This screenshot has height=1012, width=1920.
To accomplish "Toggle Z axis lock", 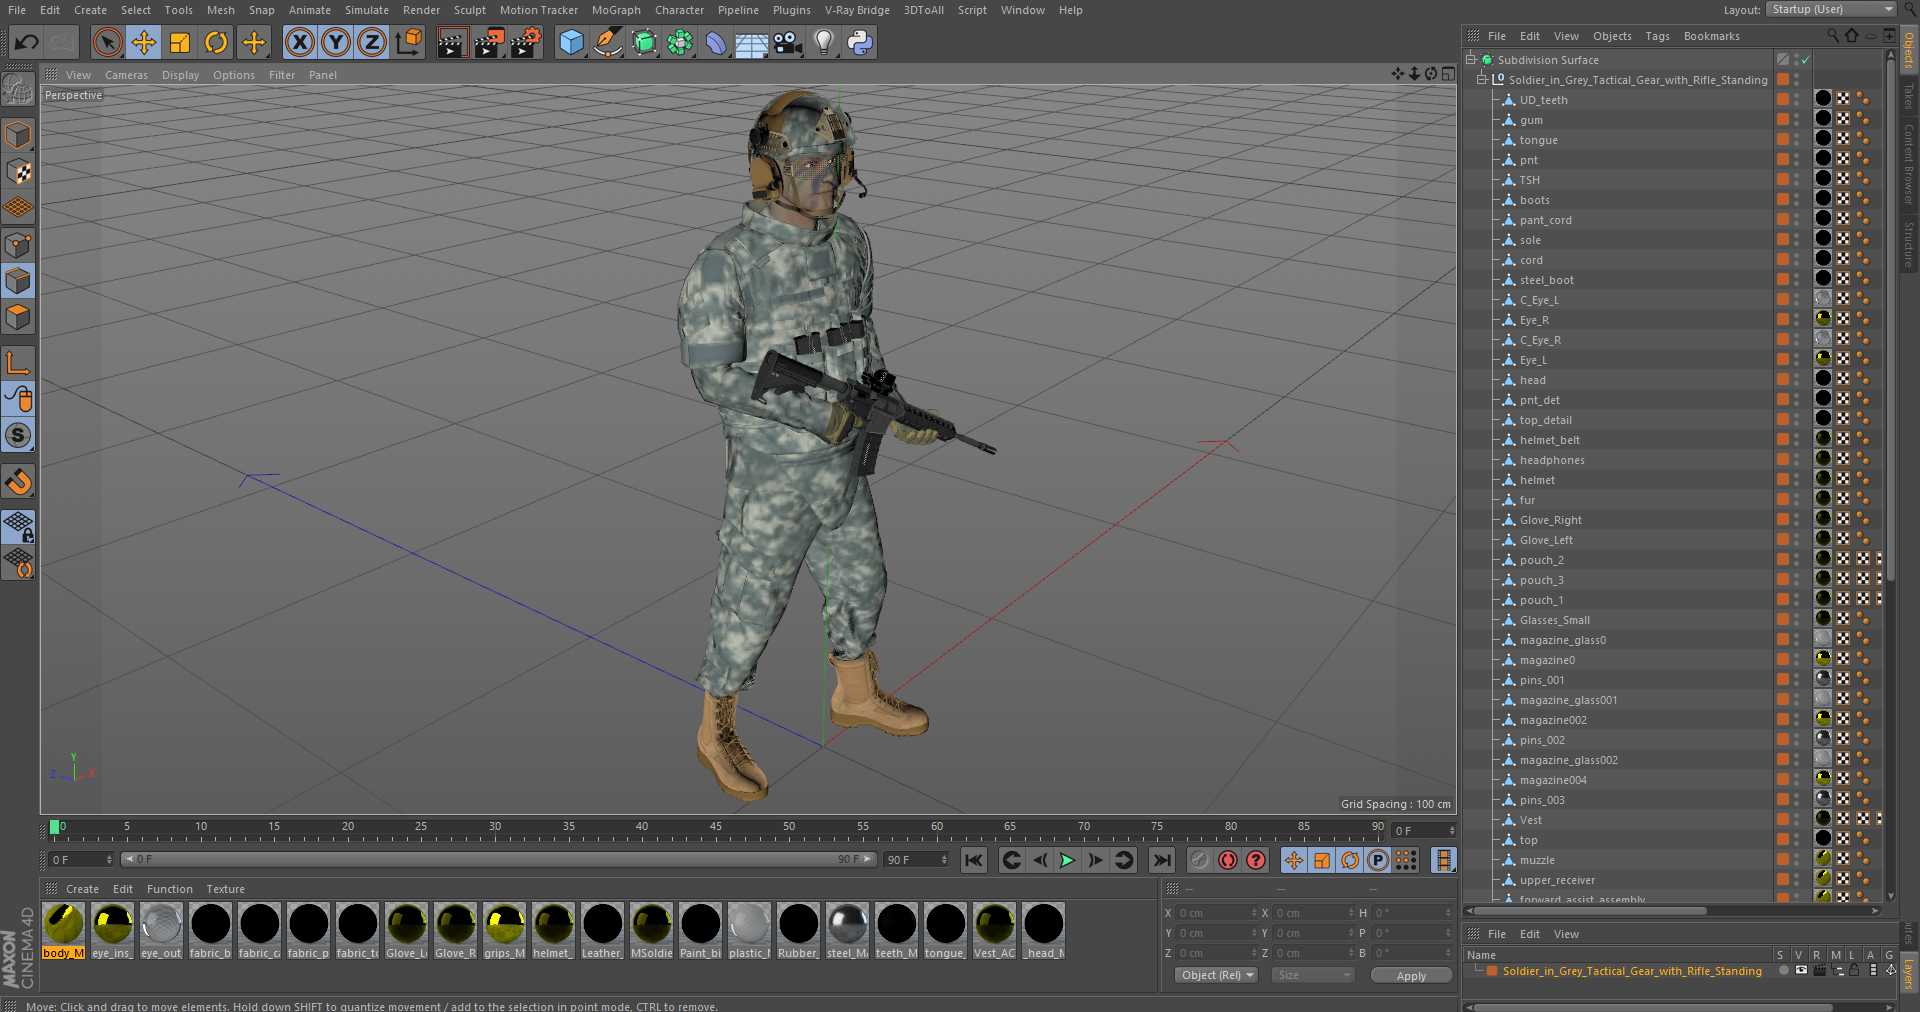I will tap(372, 42).
